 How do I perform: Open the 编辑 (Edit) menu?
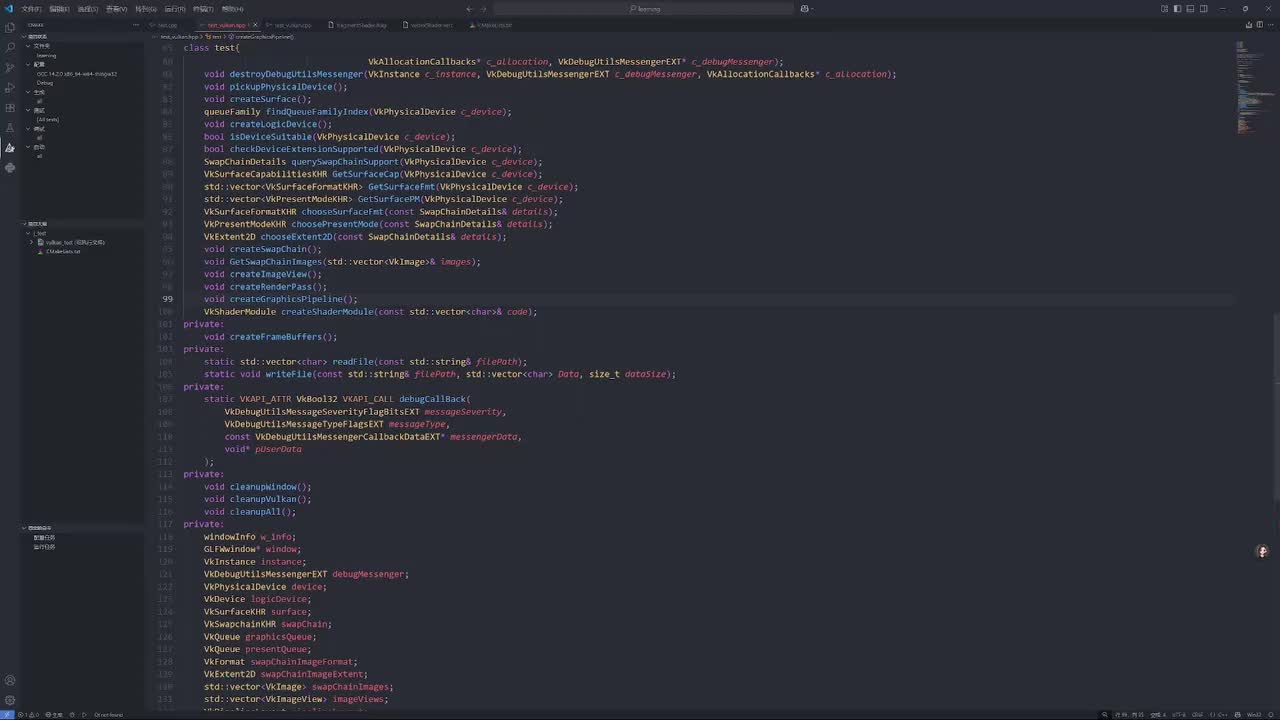coord(58,9)
